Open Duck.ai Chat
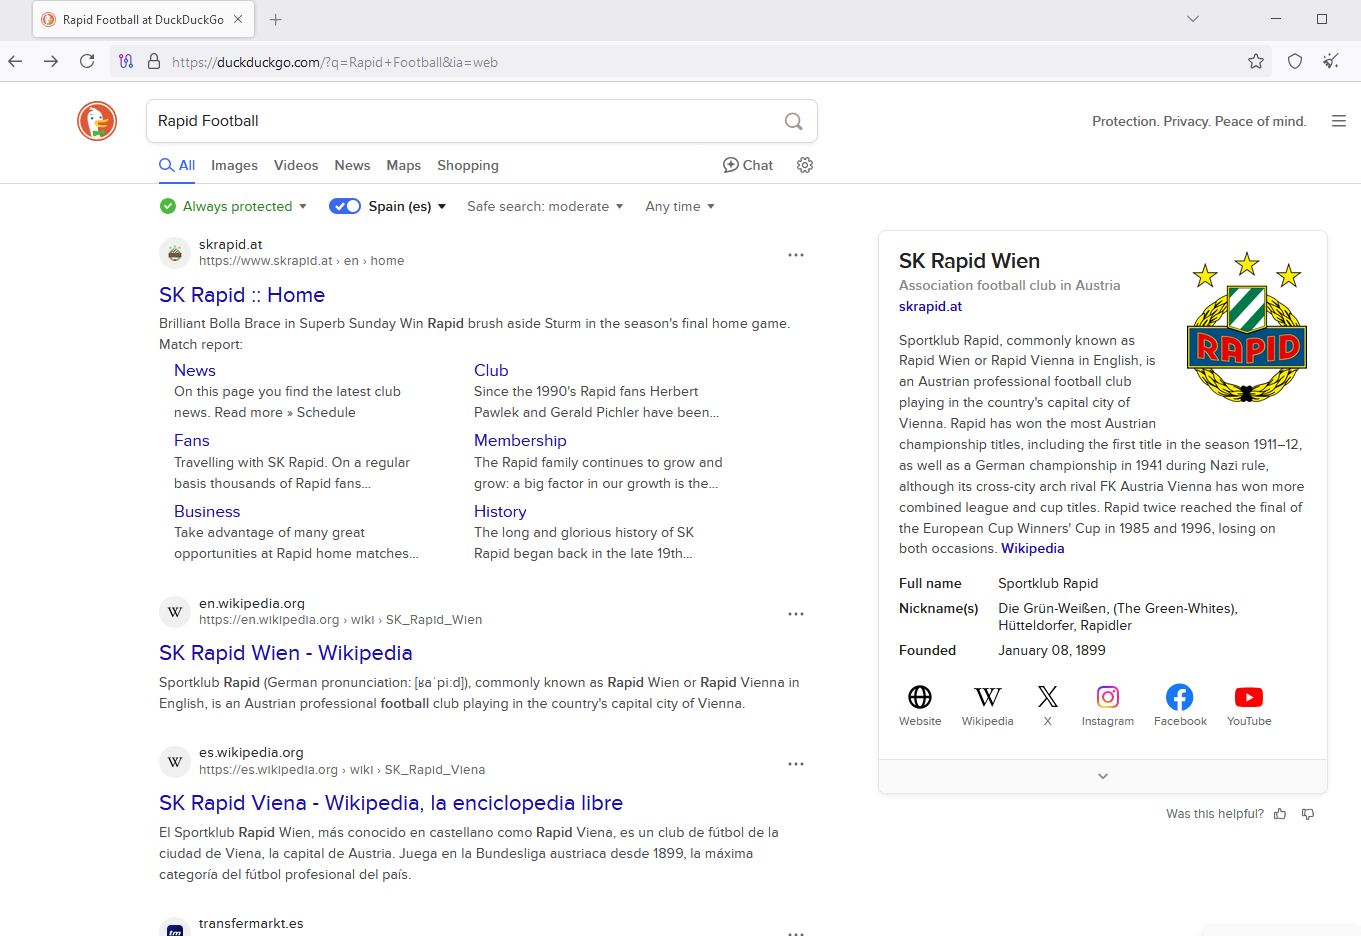The width and height of the screenshot is (1361, 936). [x=748, y=165]
